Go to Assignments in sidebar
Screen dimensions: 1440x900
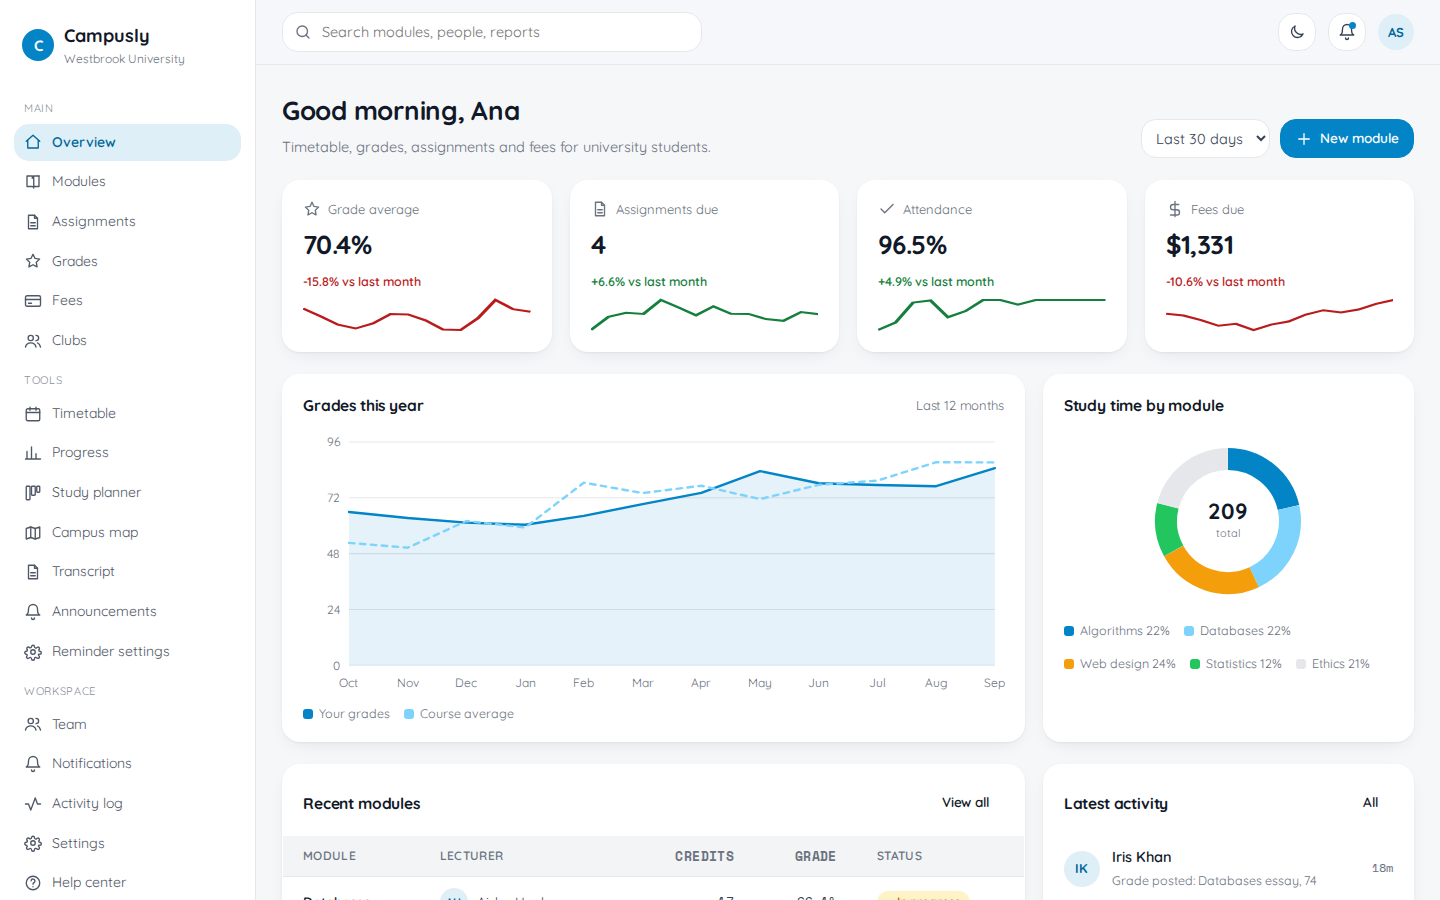(127, 222)
